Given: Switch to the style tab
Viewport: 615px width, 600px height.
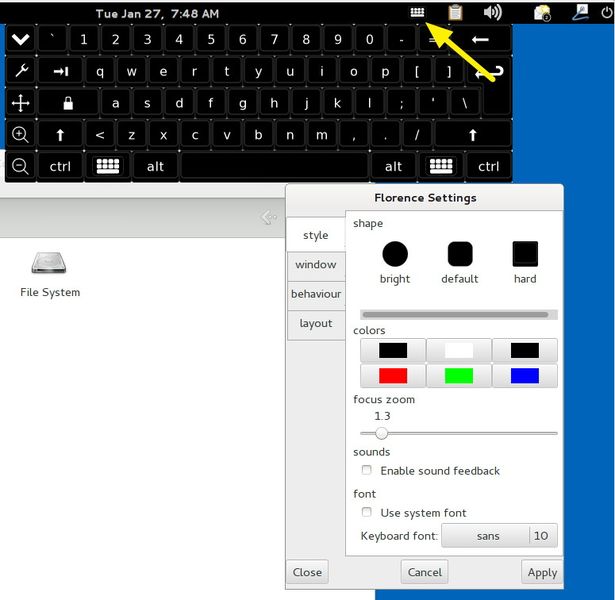Looking at the screenshot, I should tap(316, 235).
